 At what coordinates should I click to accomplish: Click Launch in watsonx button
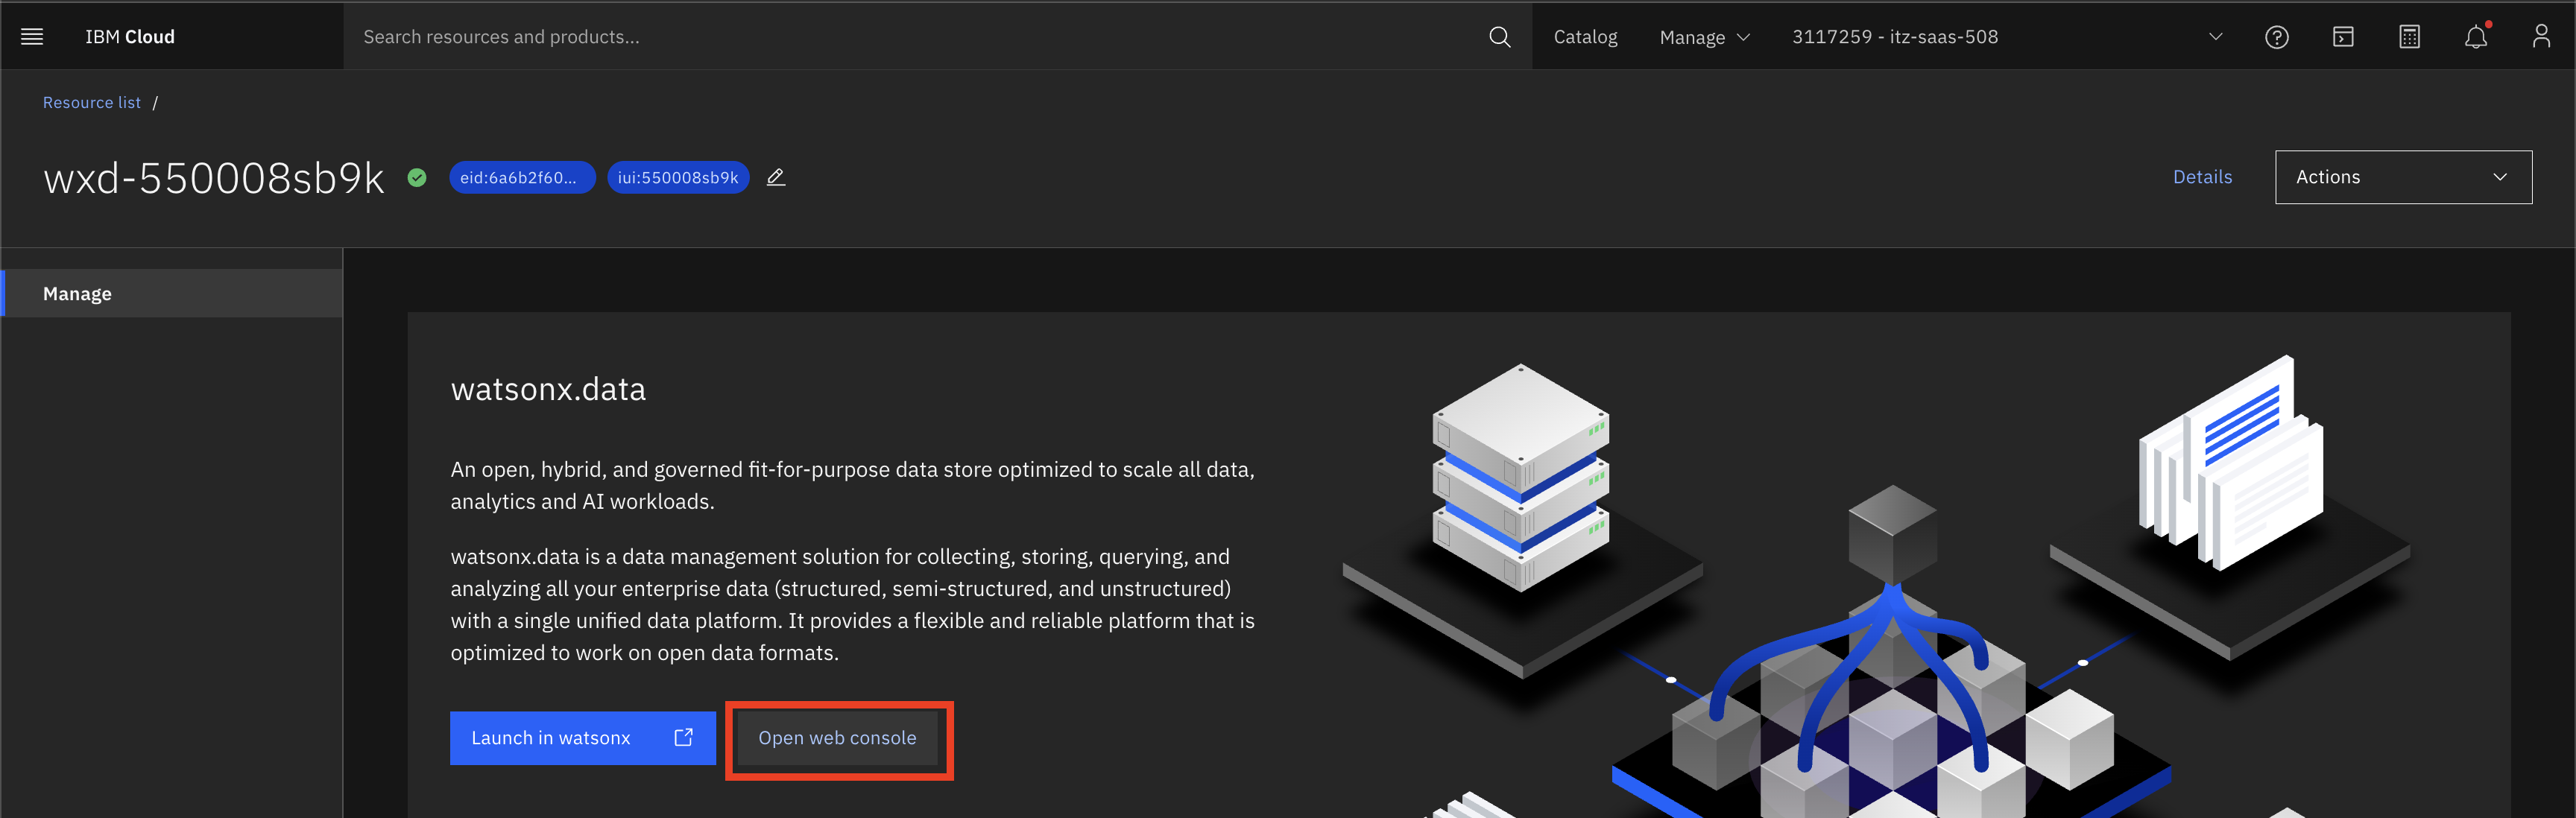[583, 738]
